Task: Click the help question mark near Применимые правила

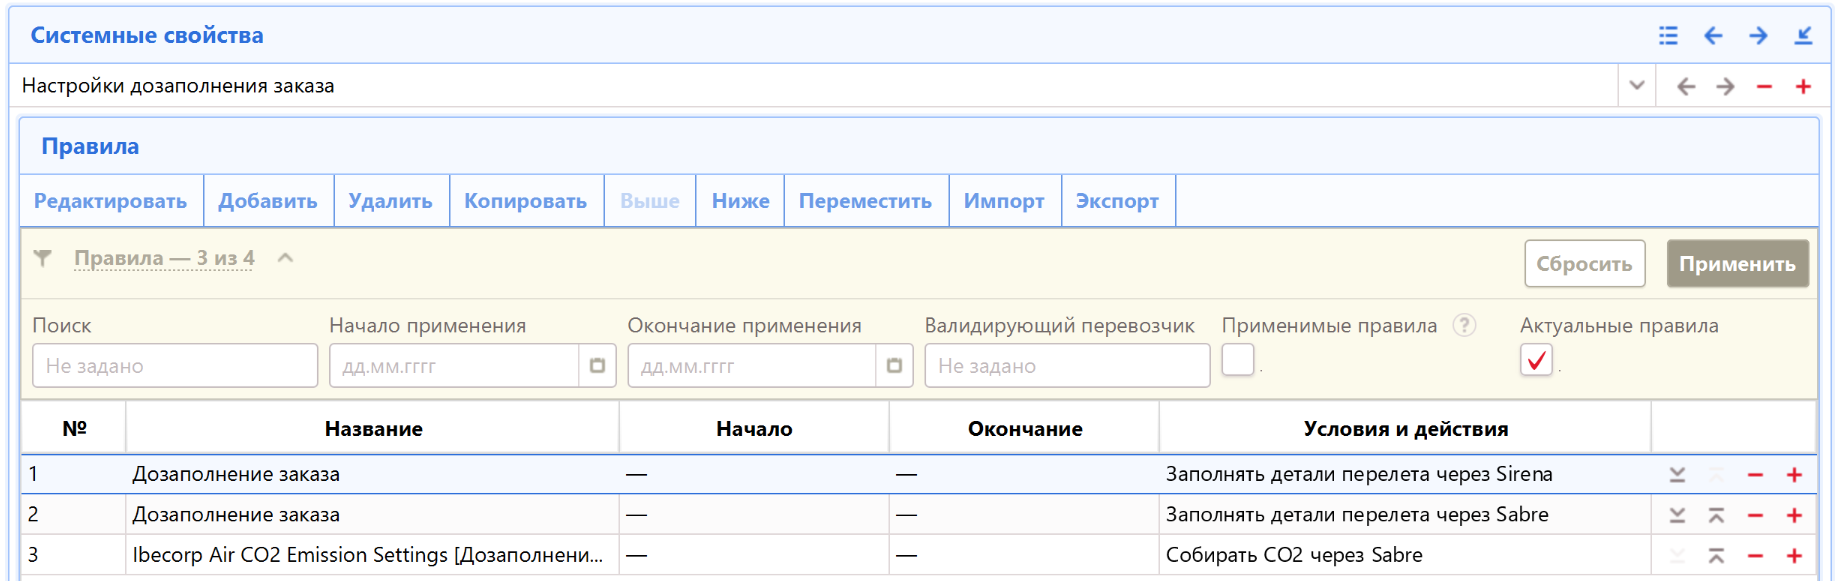Action: click(1464, 325)
